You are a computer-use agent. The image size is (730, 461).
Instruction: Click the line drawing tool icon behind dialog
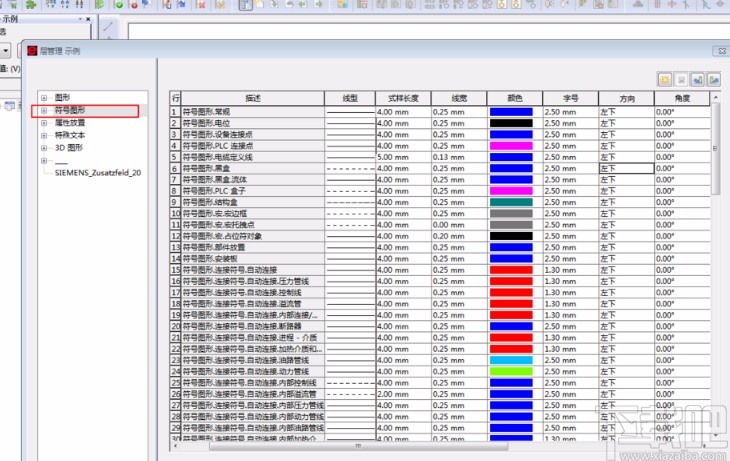click(x=108, y=27)
